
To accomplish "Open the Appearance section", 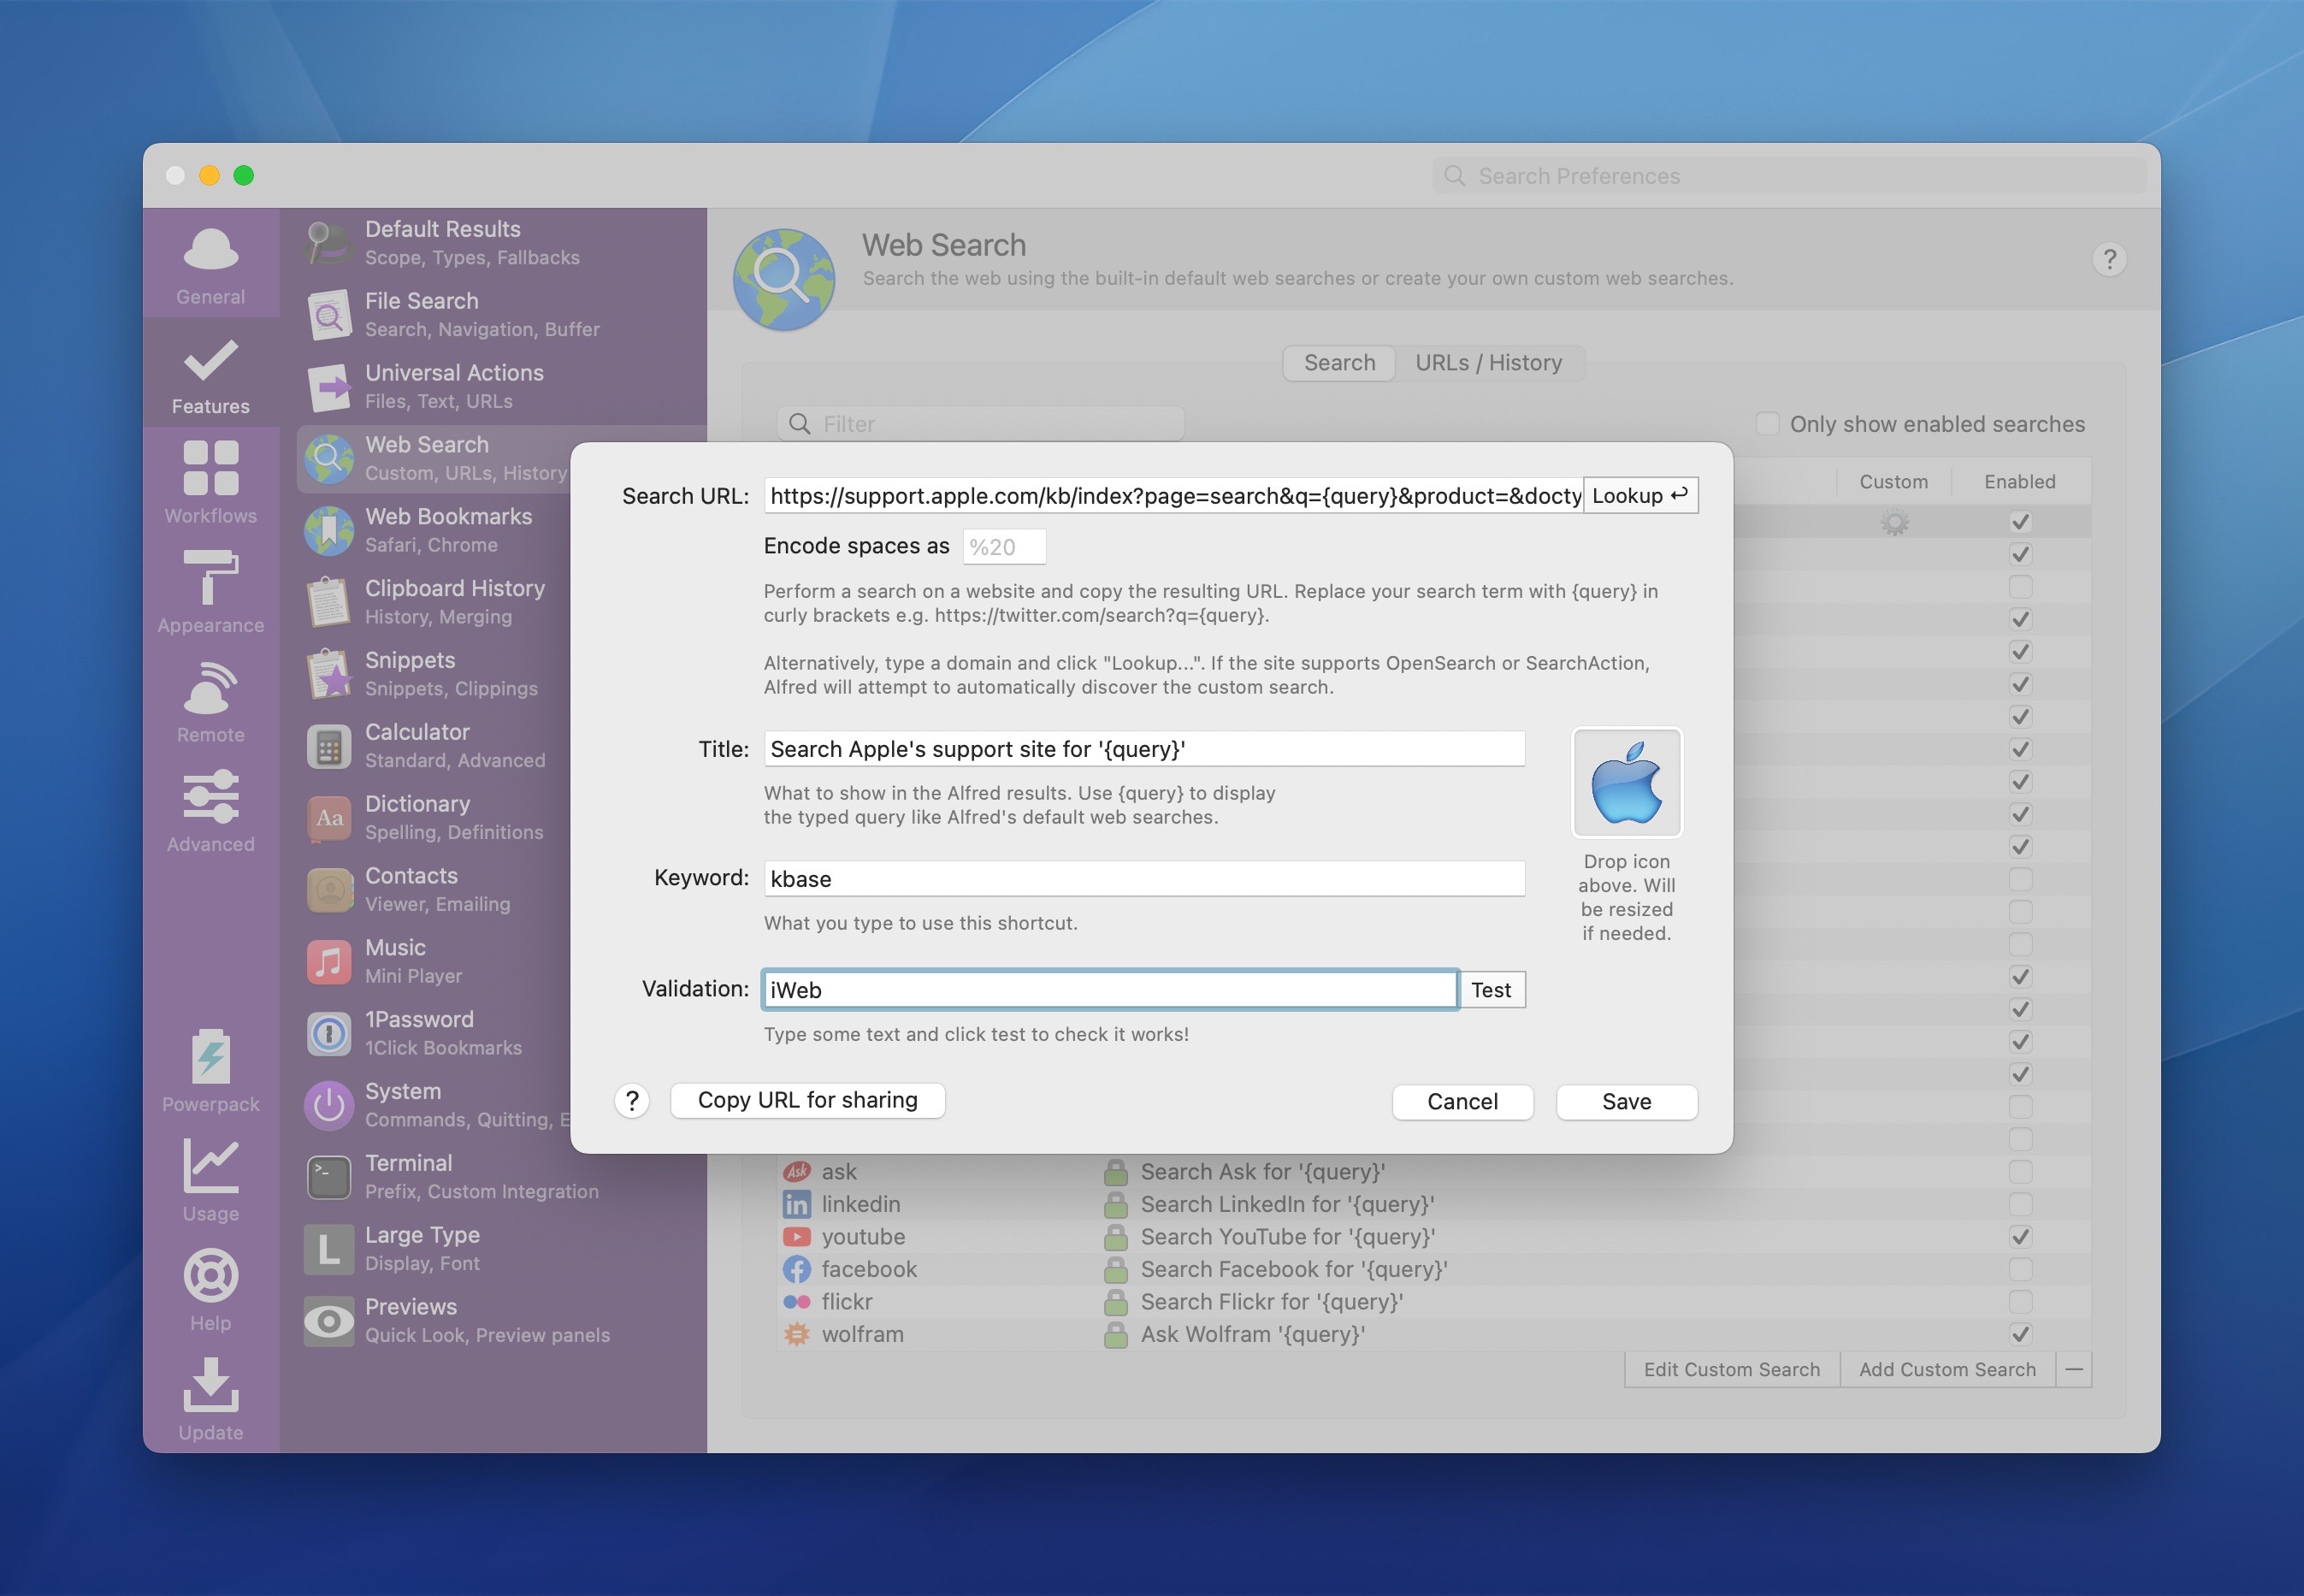I will click(210, 592).
